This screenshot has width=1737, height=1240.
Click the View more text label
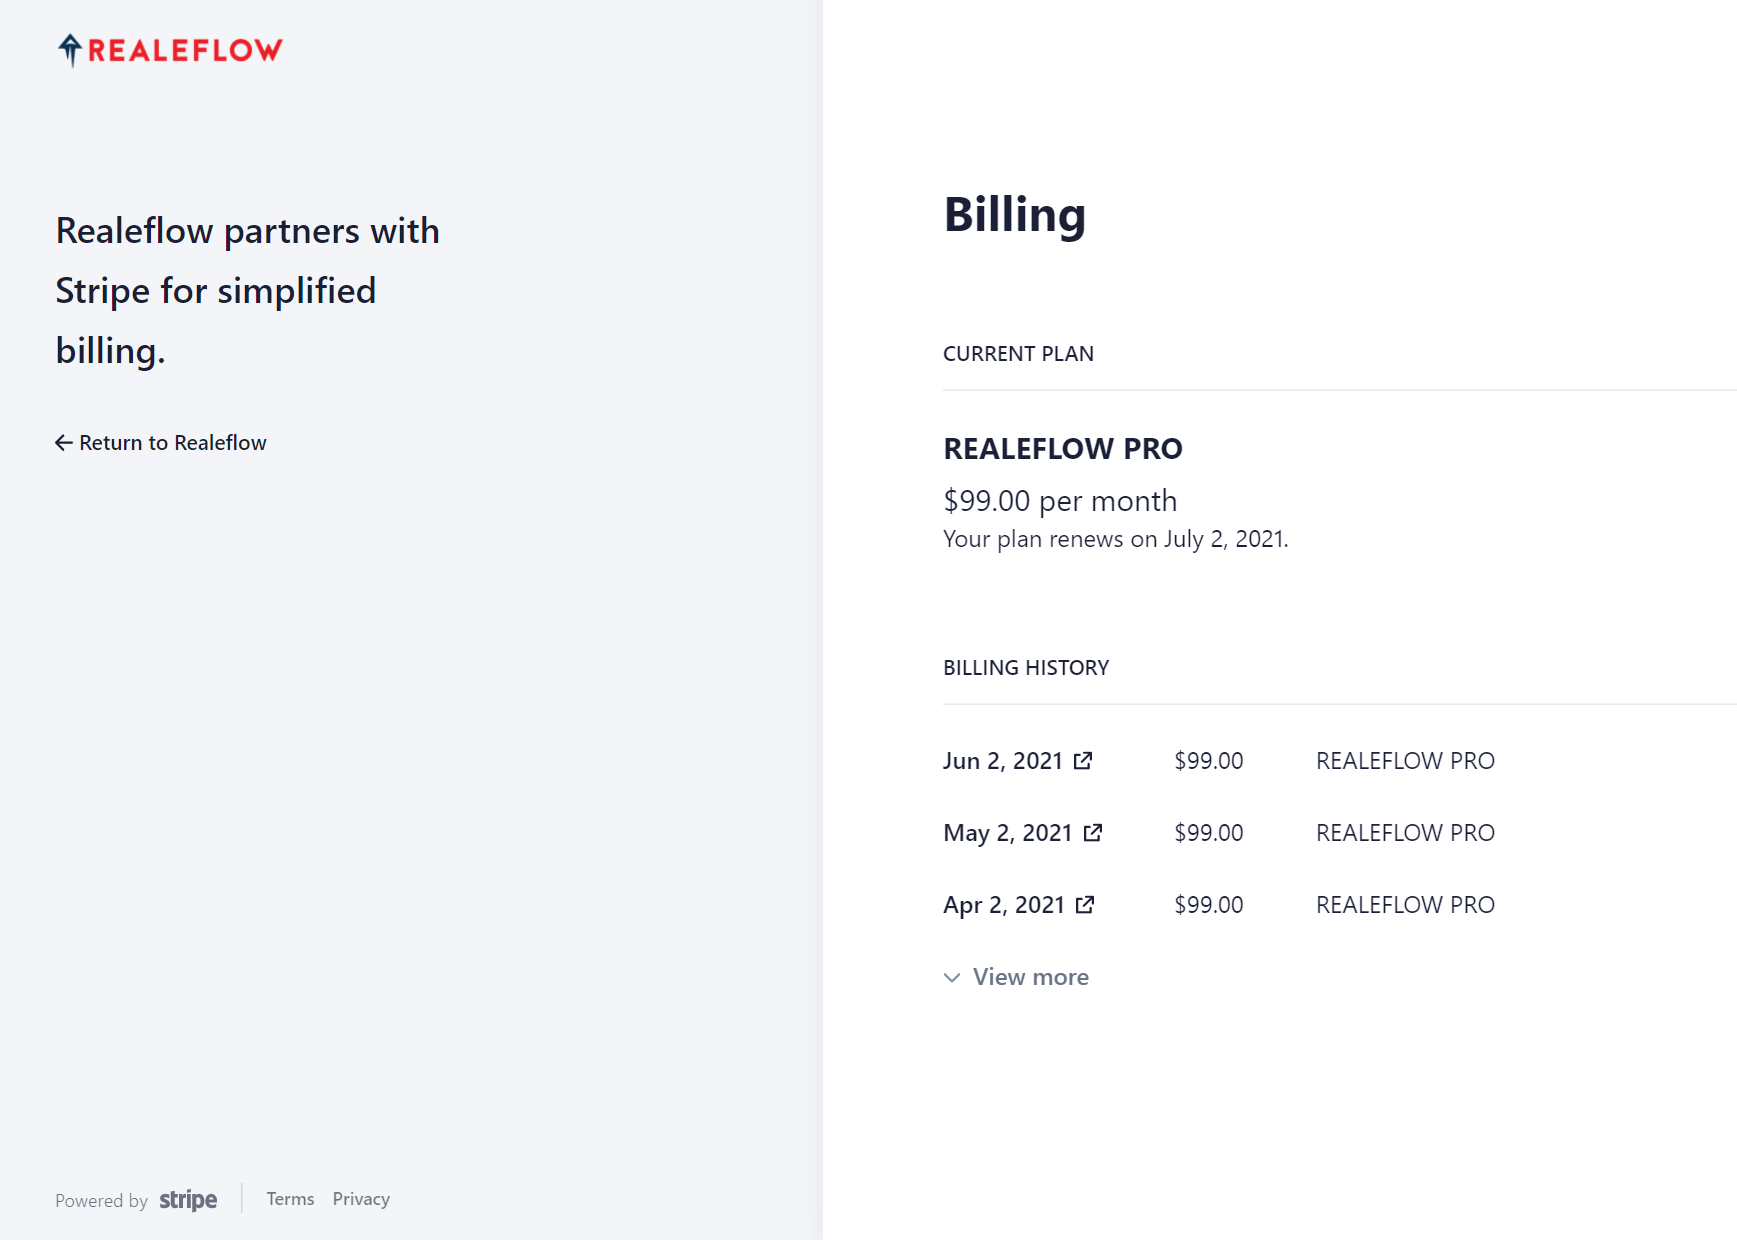pyautogui.click(x=1031, y=977)
